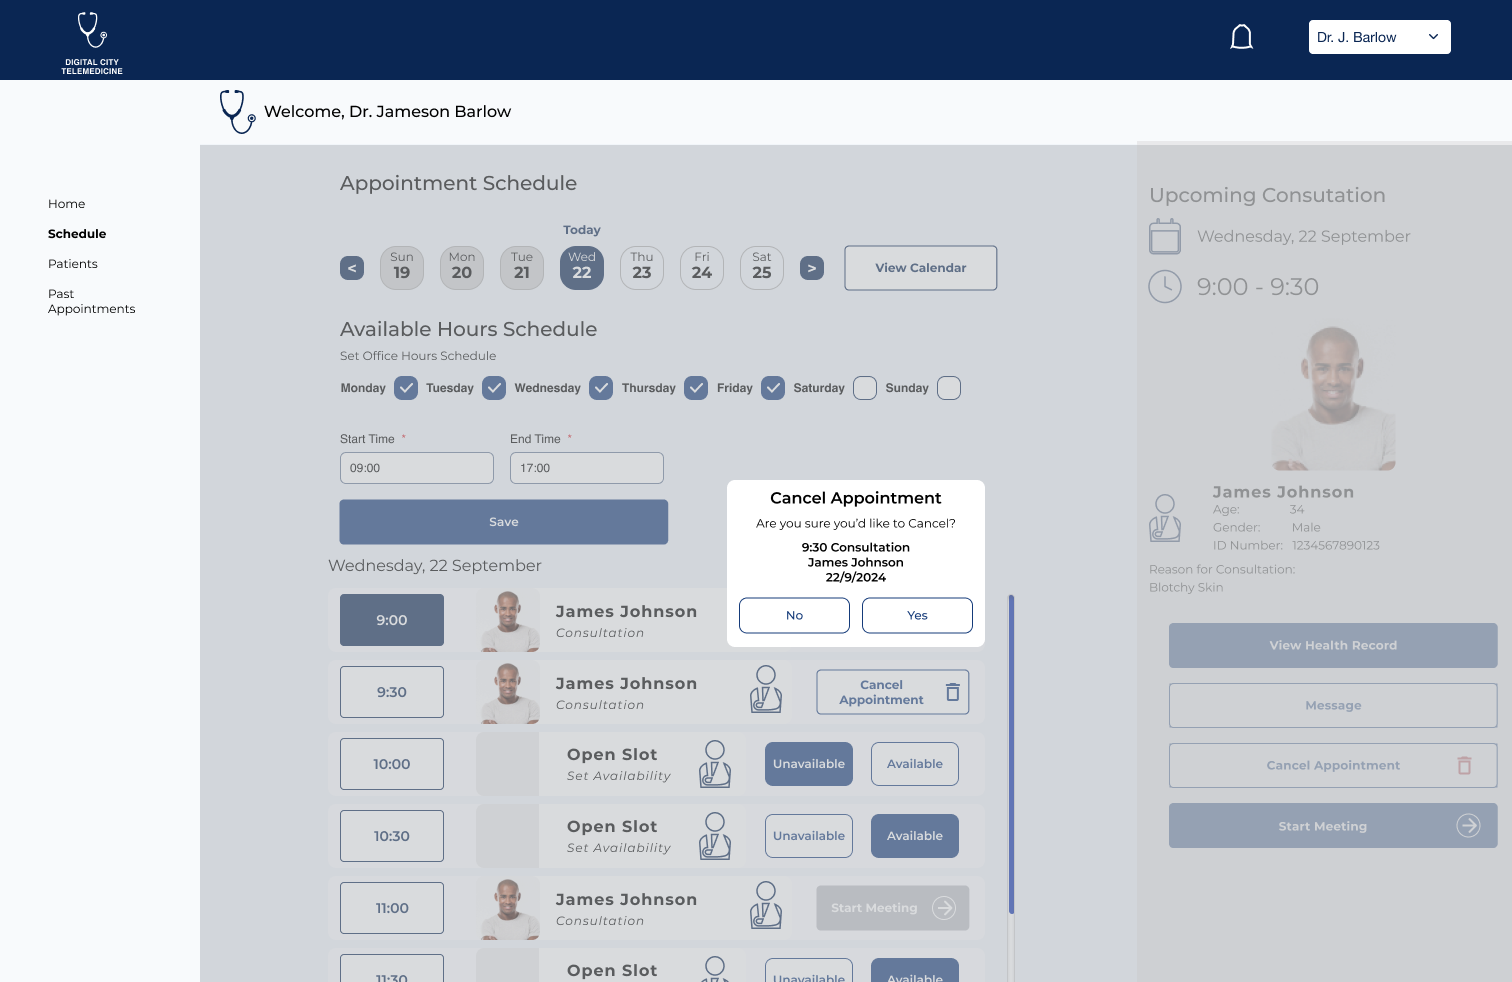The width and height of the screenshot is (1512, 982).
Task: Click the Start Time input field
Action: coord(417,468)
